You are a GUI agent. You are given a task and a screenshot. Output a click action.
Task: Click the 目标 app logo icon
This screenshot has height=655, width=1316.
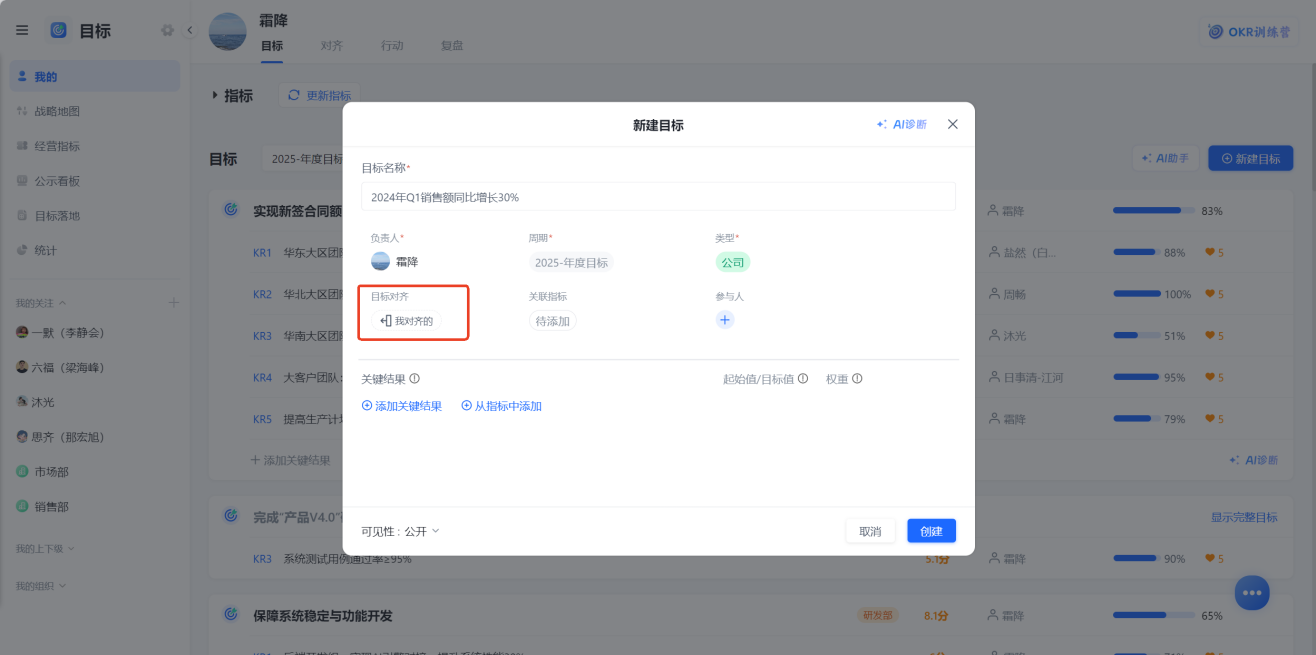(x=59, y=31)
